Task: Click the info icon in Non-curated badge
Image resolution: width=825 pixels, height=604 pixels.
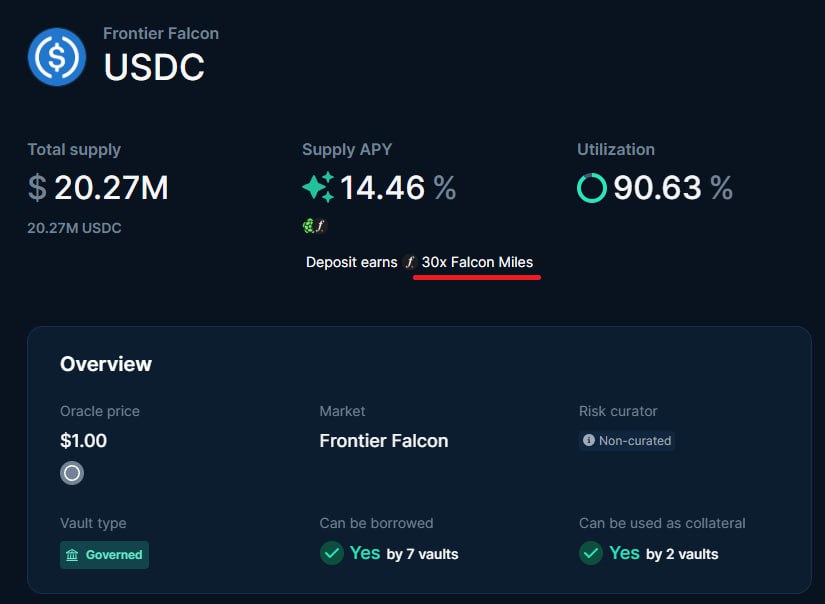Action: pos(589,440)
